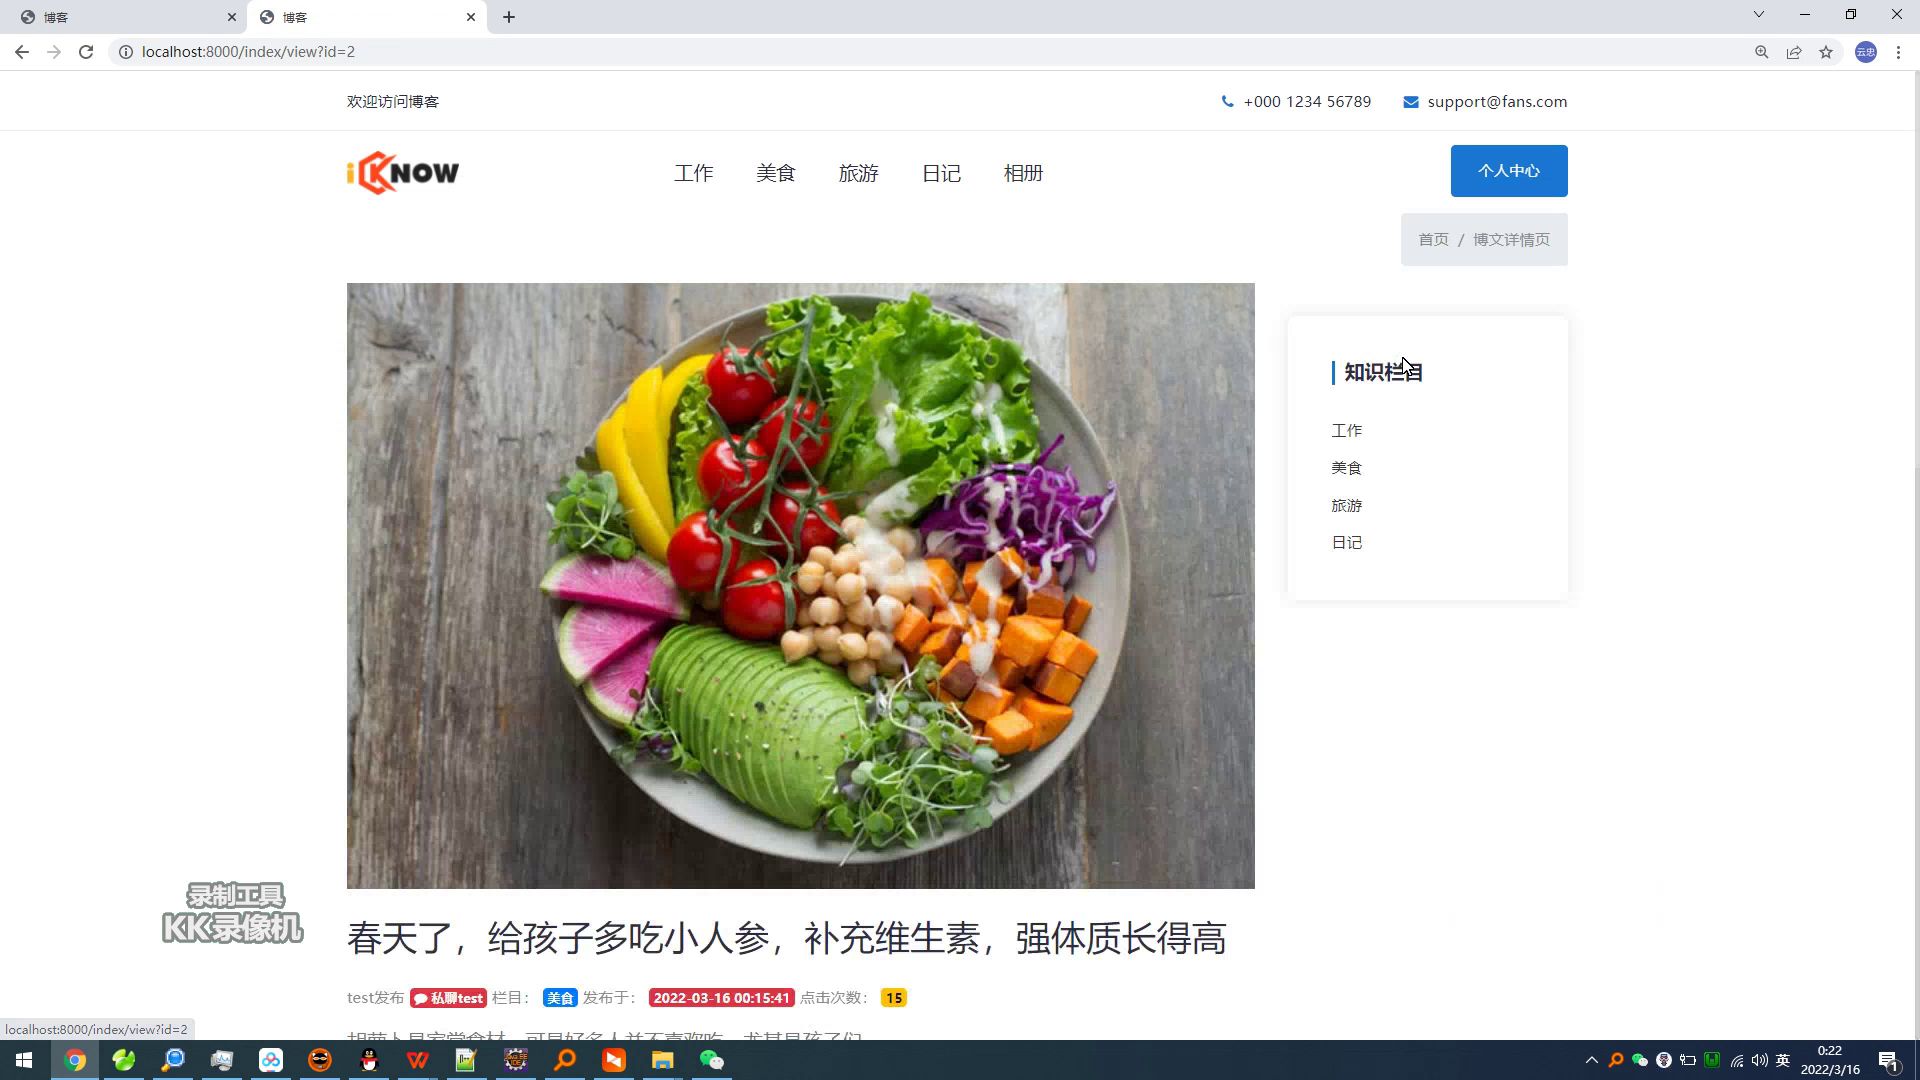Click the email support icon

(1411, 102)
